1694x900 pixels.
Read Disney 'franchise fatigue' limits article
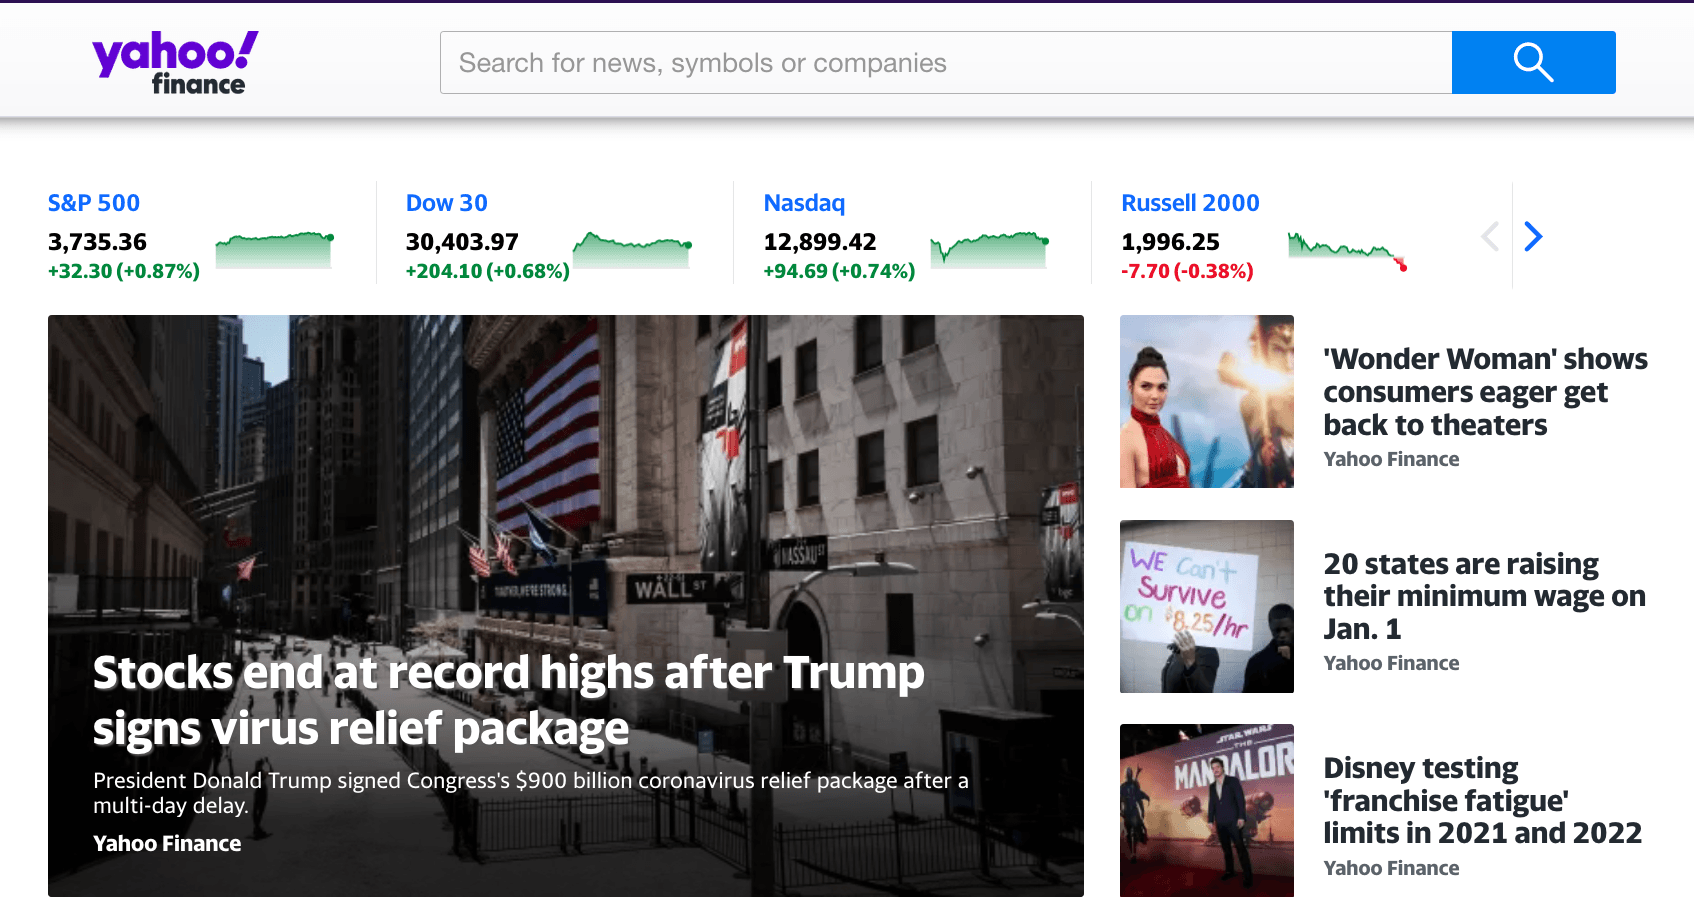pos(1482,800)
